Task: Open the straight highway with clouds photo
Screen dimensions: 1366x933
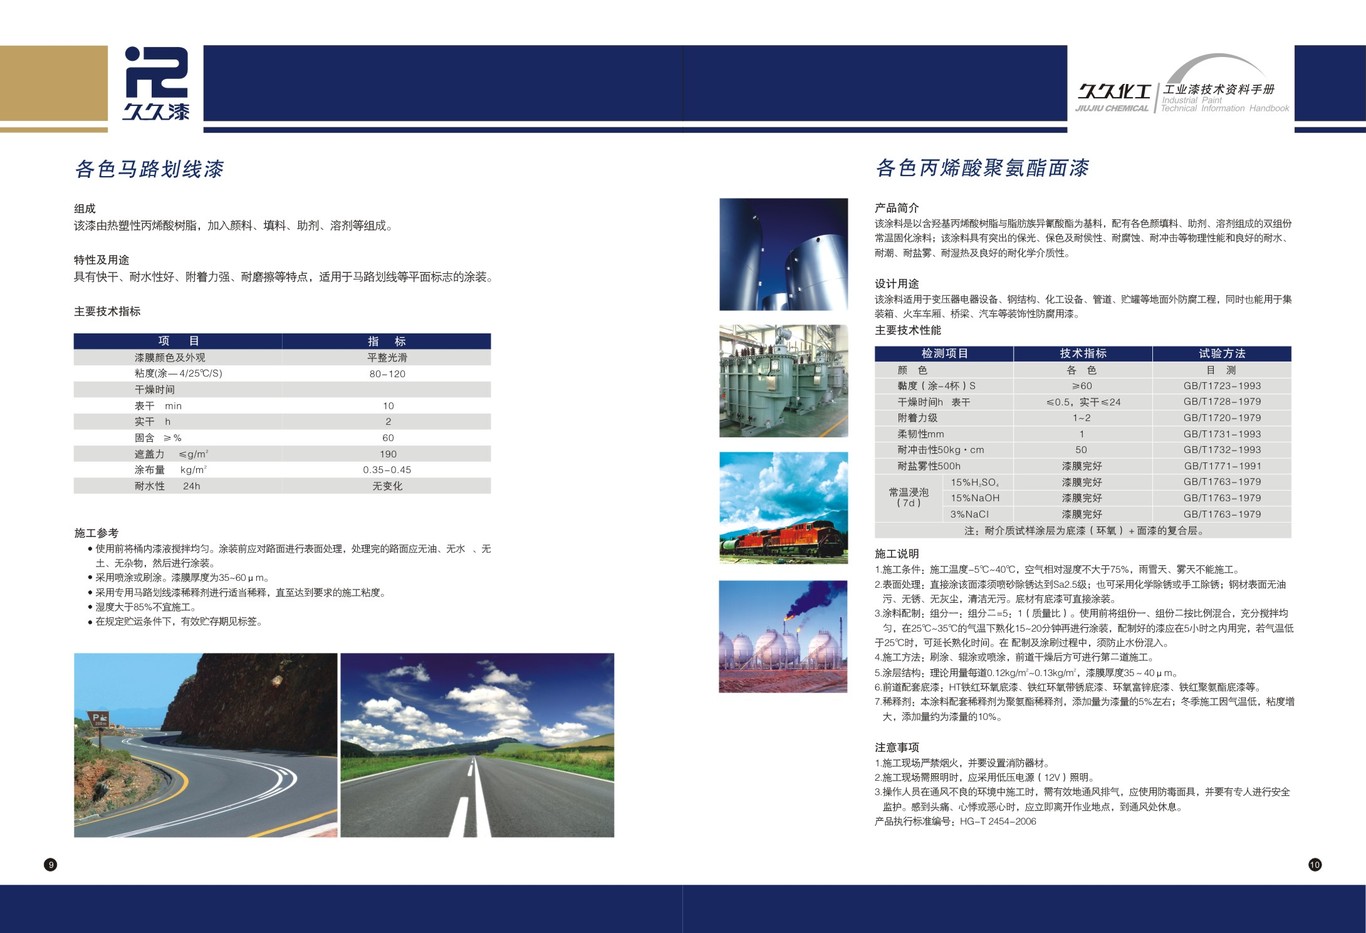Action: pyautogui.click(x=477, y=745)
